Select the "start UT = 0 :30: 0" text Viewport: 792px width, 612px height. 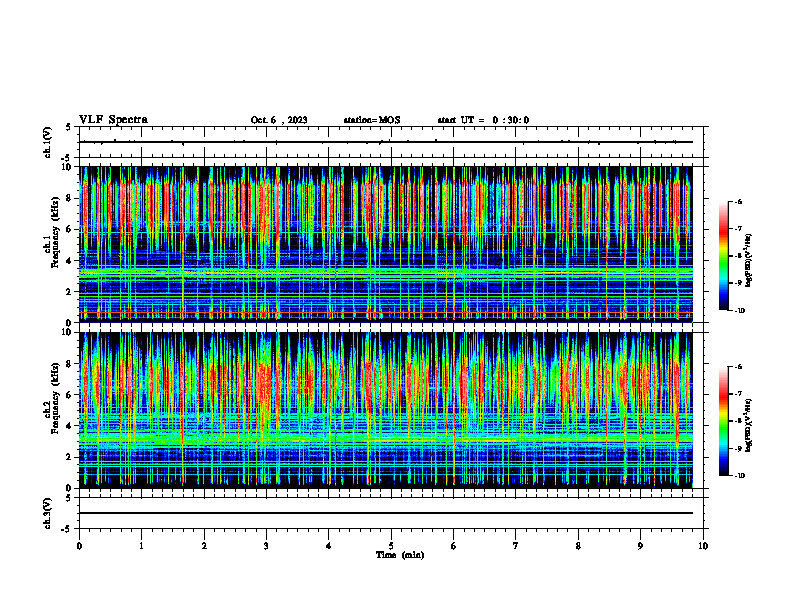click(x=483, y=120)
